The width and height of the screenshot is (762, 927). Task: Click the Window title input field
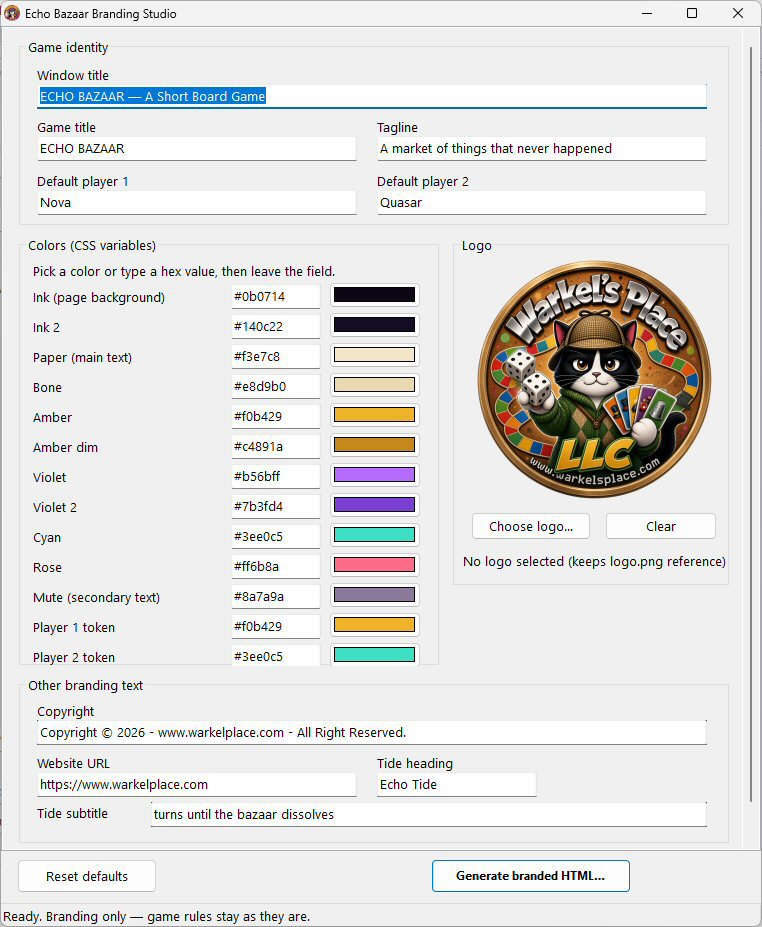pos(372,96)
